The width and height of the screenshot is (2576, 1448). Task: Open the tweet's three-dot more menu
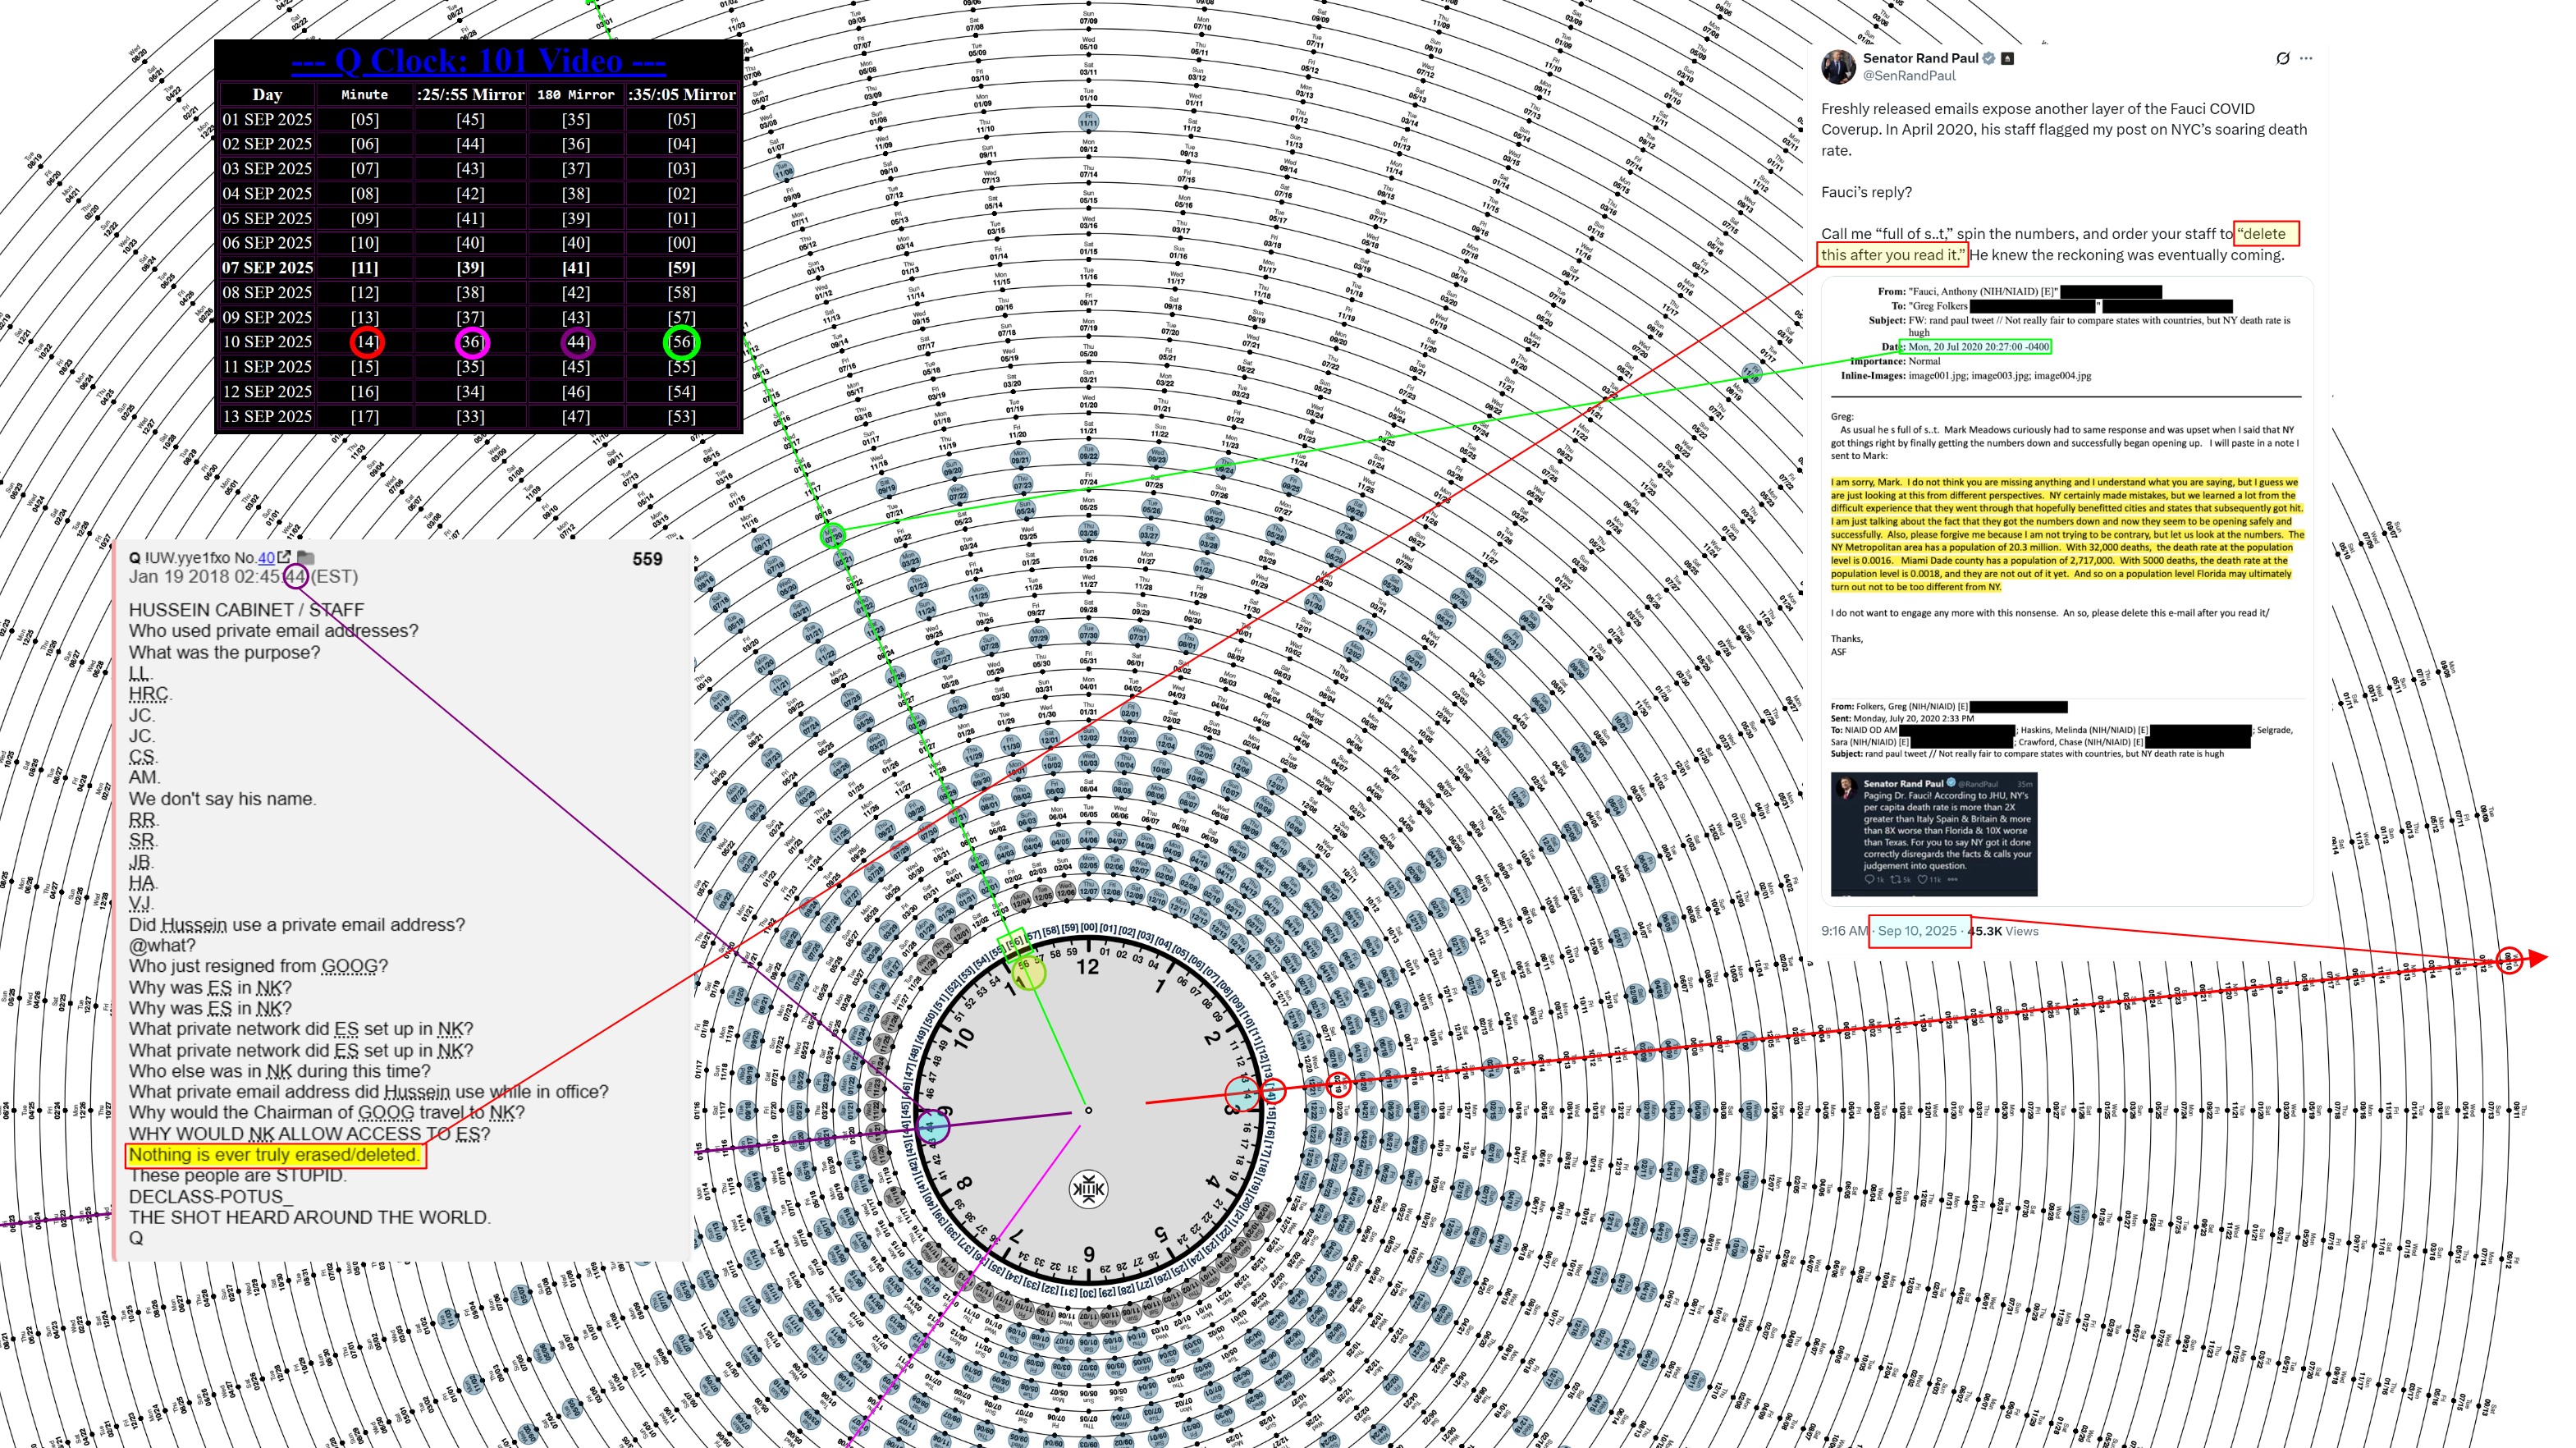click(2306, 58)
